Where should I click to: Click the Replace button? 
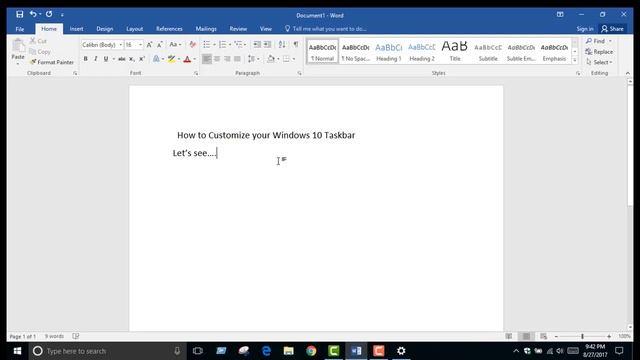[x=599, y=52]
